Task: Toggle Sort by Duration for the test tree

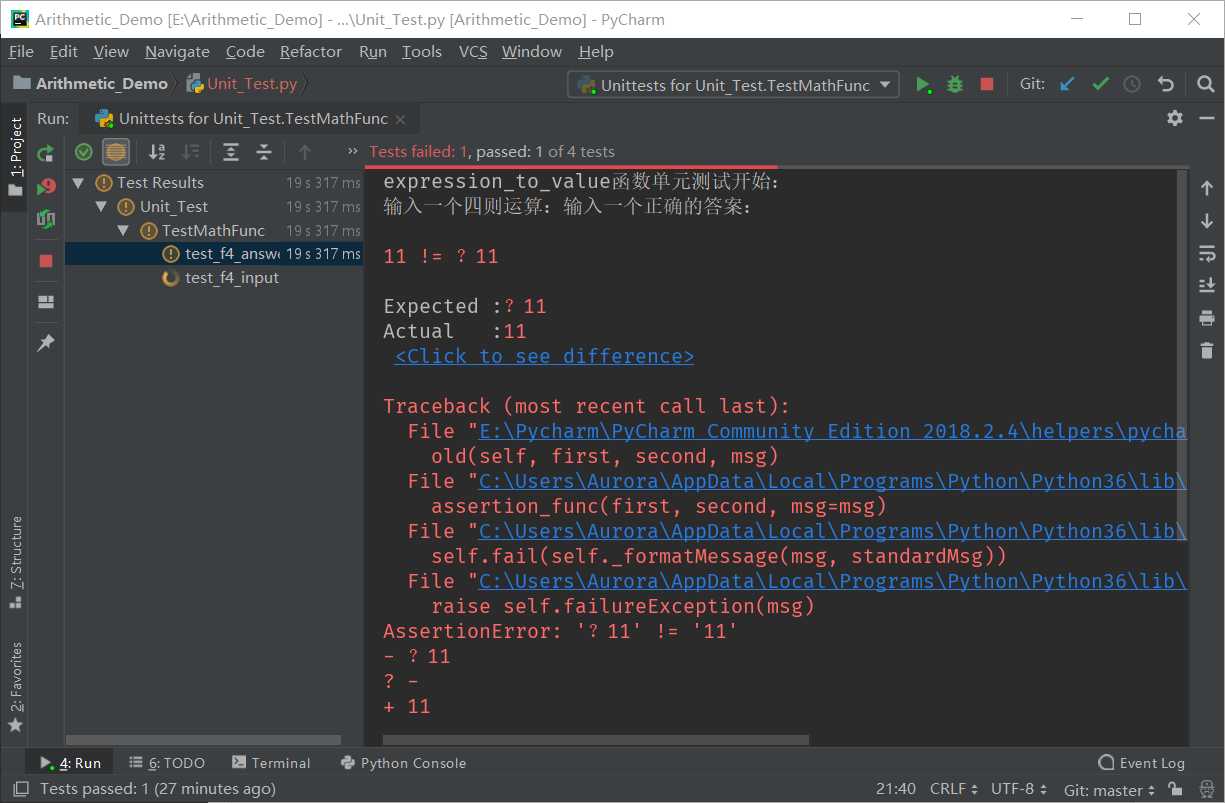Action: (x=190, y=152)
